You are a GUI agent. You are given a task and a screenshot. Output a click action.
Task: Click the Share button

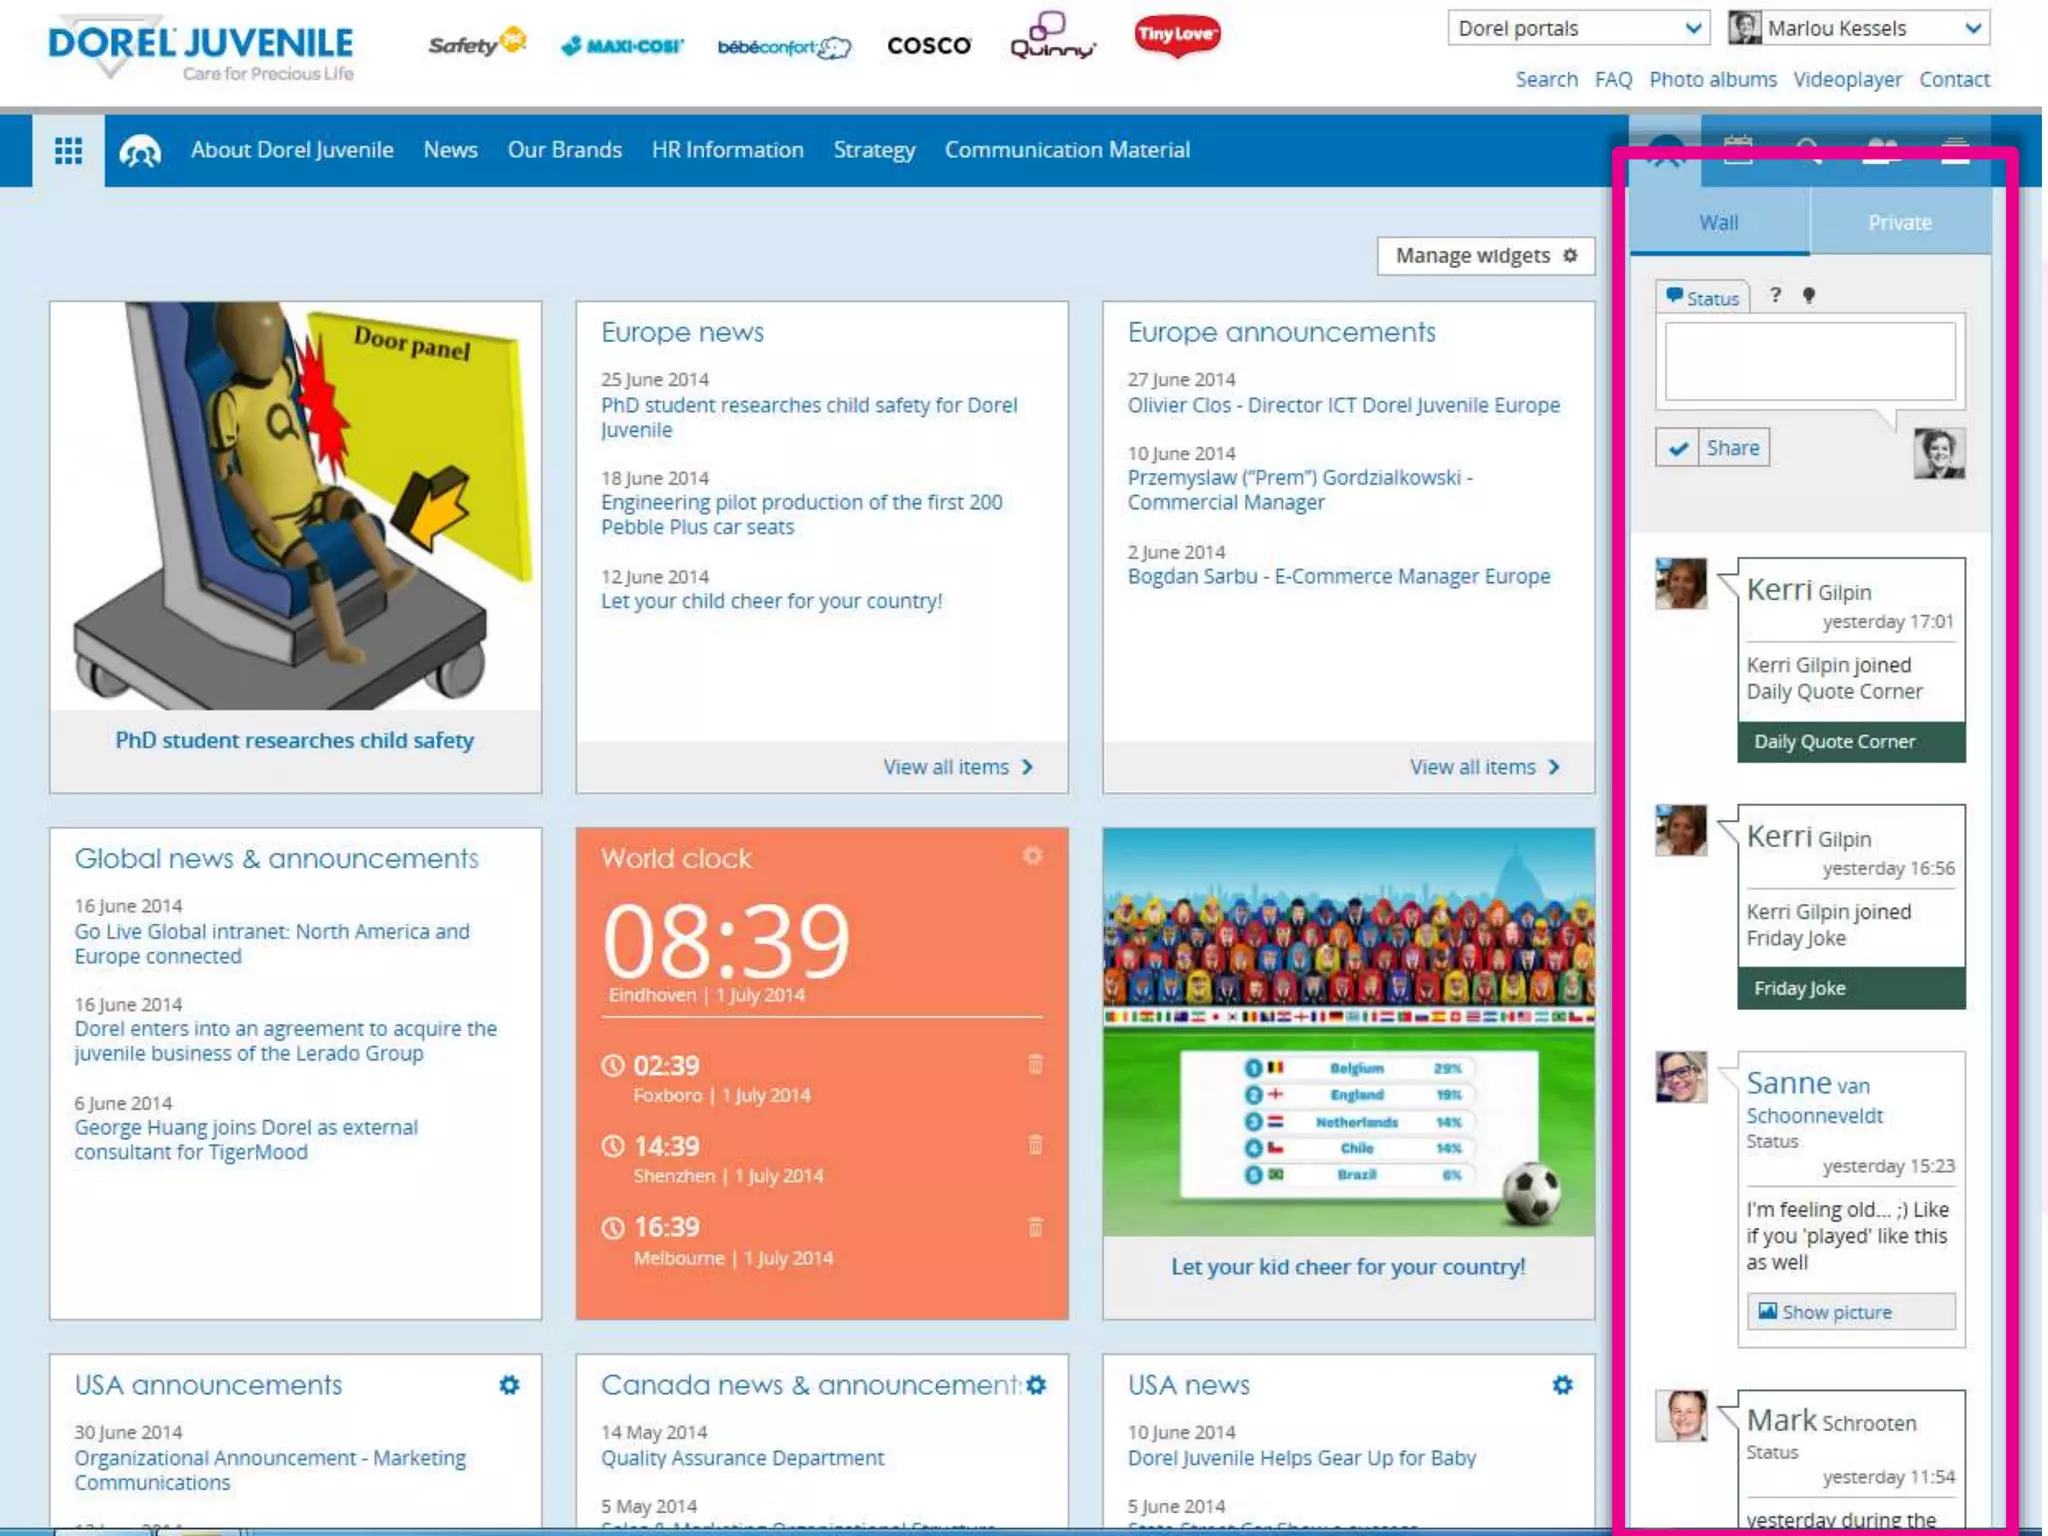[1712, 447]
